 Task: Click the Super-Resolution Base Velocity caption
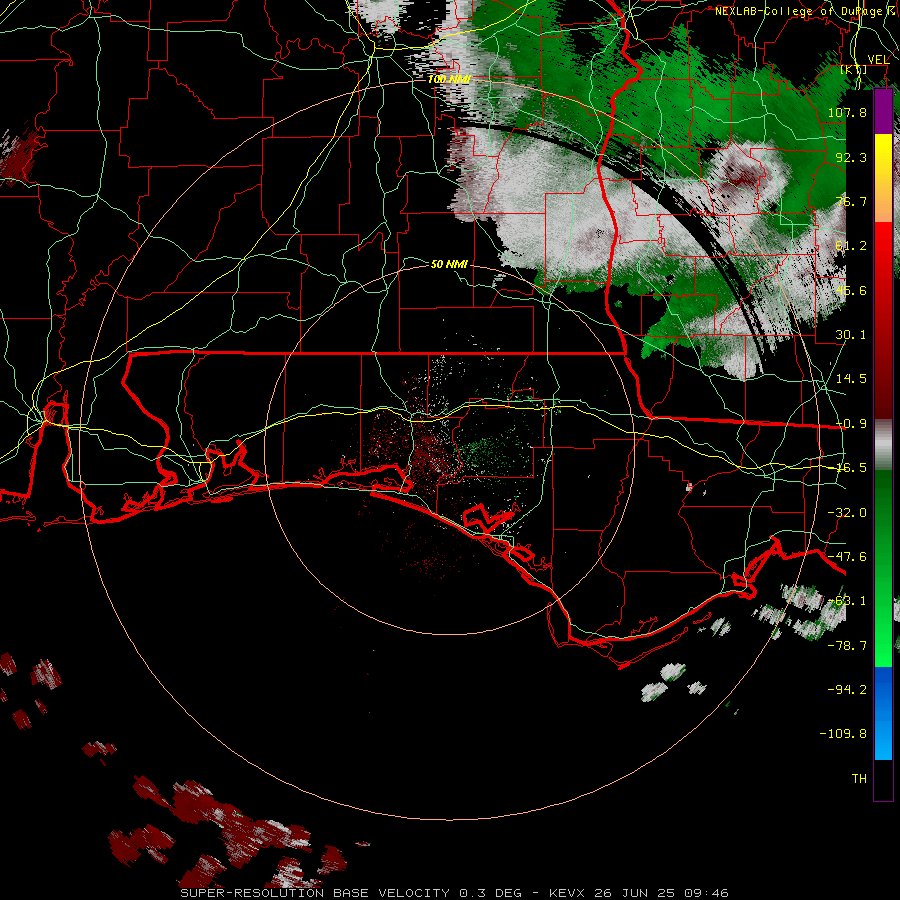click(454, 893)
